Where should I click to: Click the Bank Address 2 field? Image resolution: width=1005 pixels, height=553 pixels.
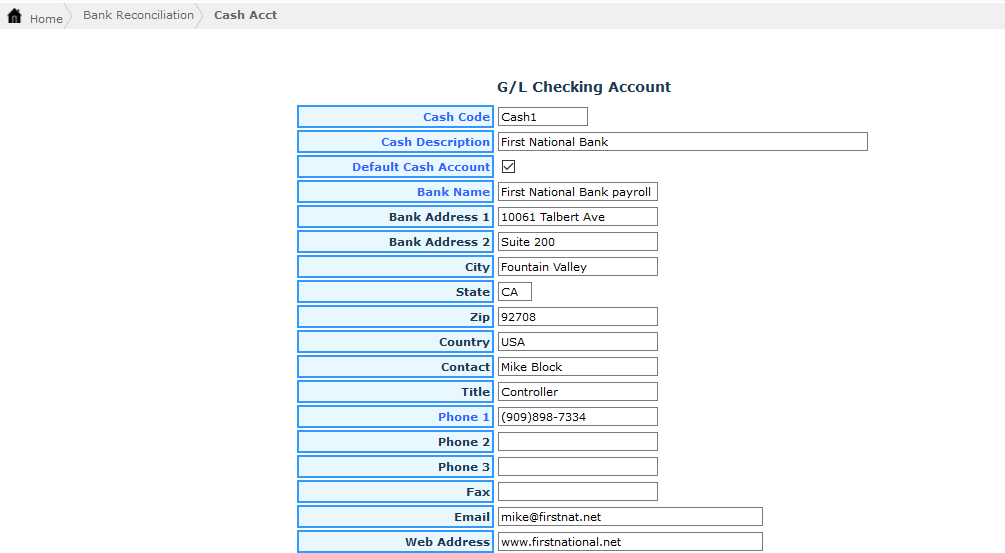(x=577, y=242)
